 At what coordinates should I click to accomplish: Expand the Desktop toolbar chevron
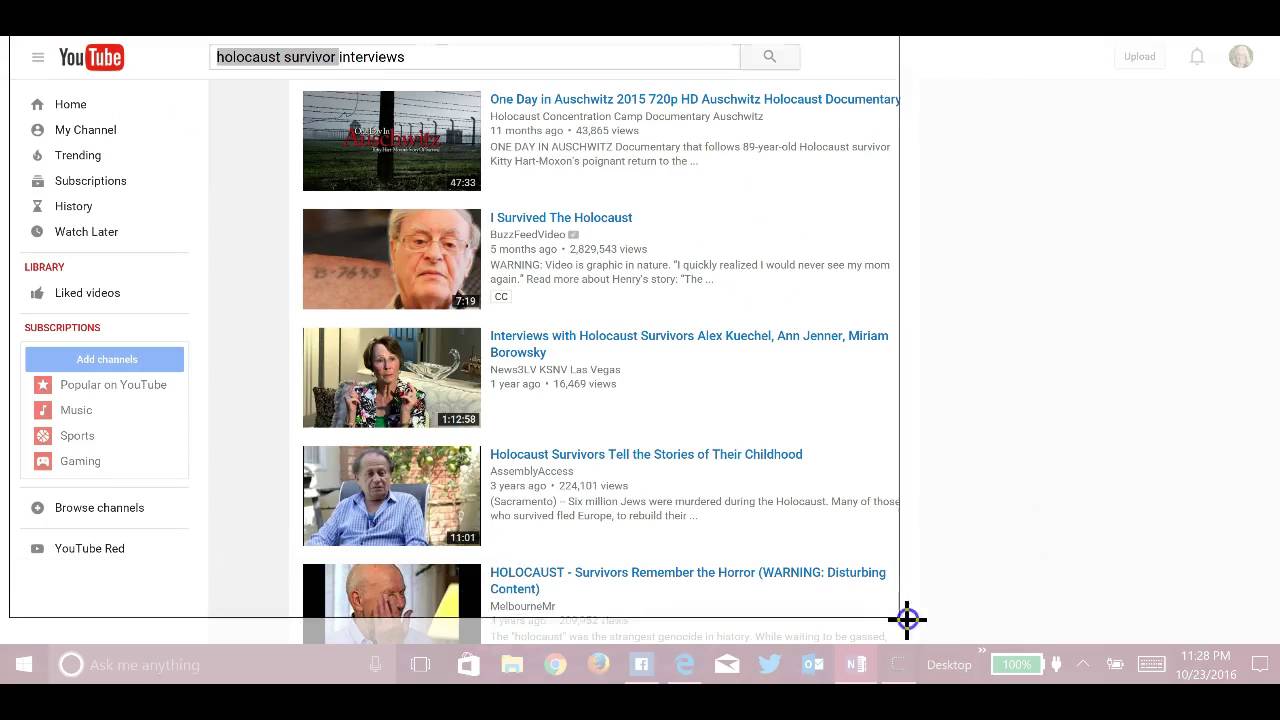(982, 652)
